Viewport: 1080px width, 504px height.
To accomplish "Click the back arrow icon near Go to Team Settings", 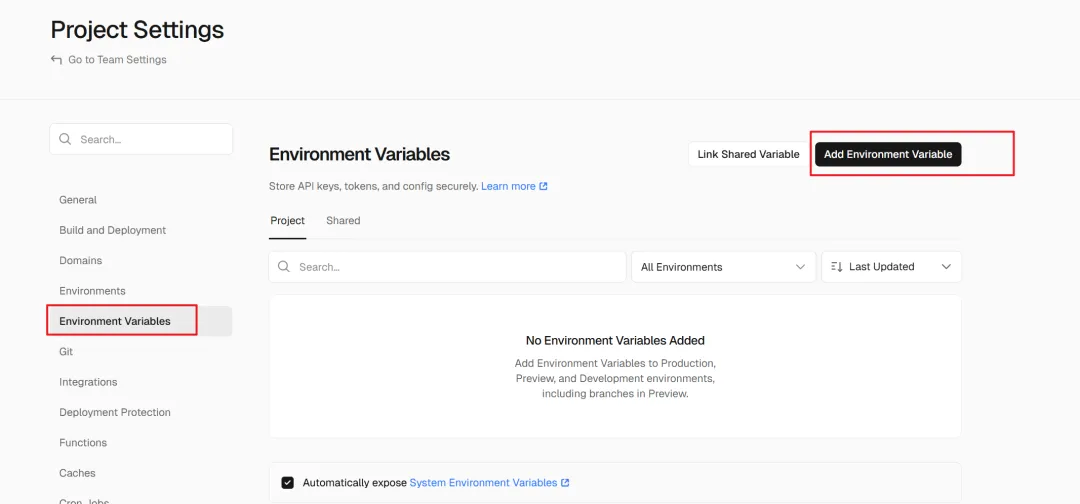I will click(56, 60).
